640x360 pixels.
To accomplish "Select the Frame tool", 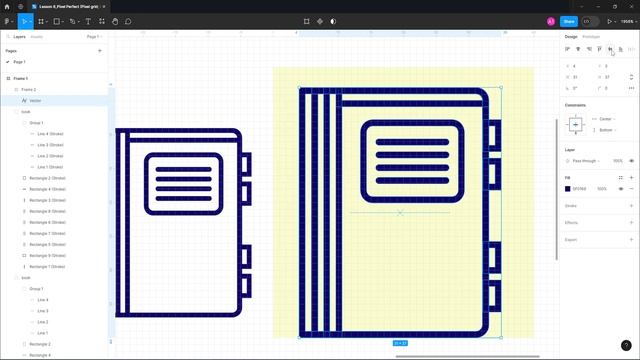I will point(41,21).
